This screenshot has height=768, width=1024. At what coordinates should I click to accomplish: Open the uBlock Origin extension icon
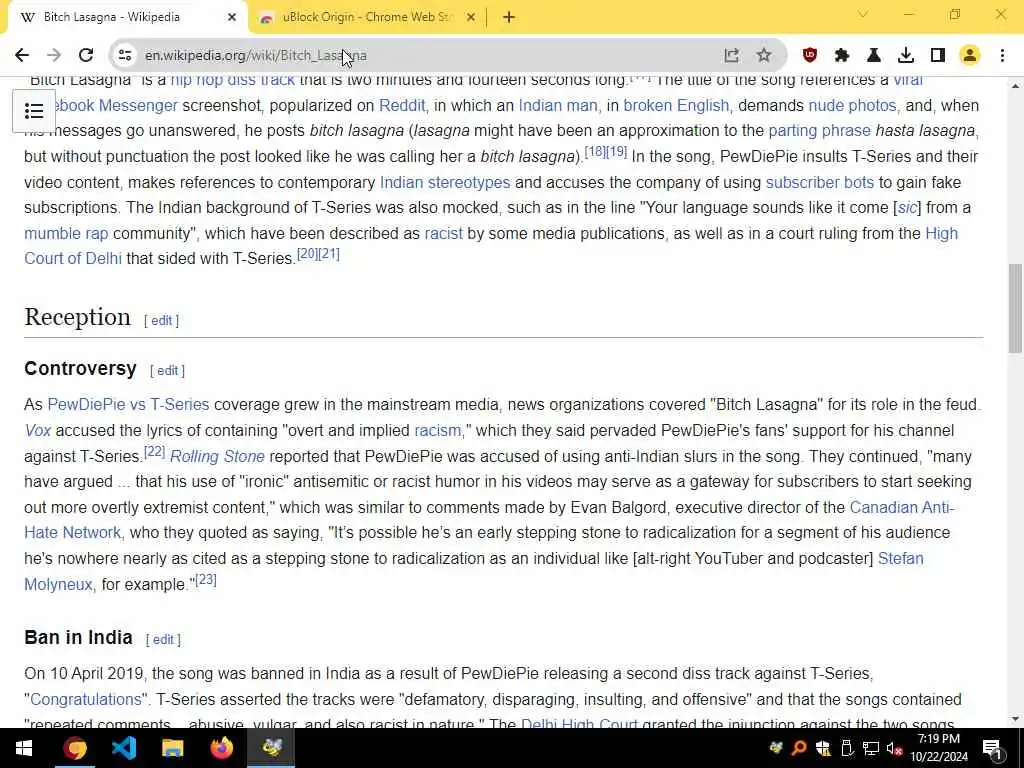(x=810, y=56)
